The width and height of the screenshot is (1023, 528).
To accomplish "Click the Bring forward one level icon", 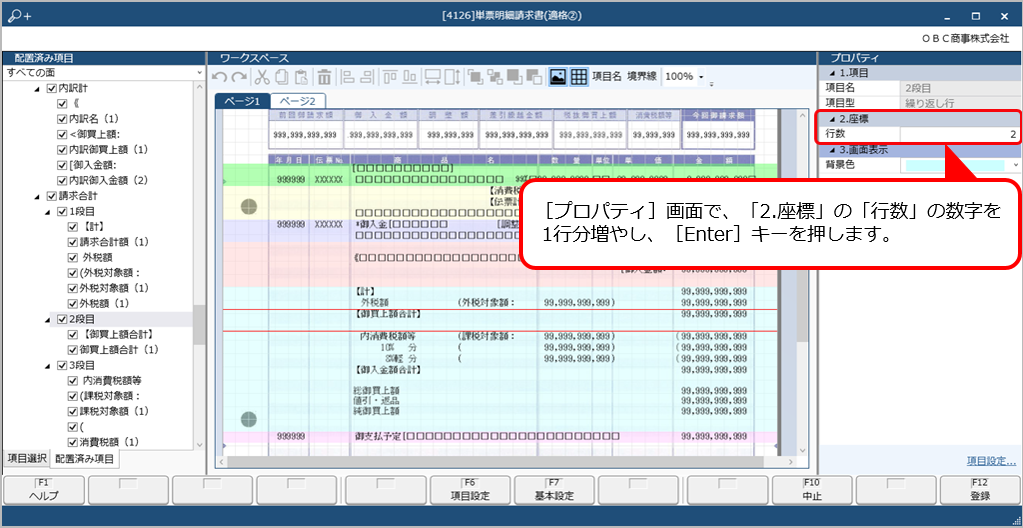I will pos(514,77).
